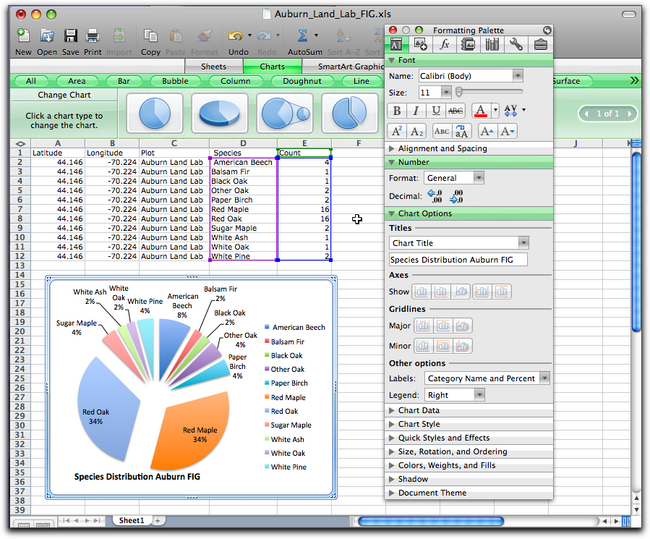This screenshot has height=539, width=650.
Task: Click the Print toolbar icon
Action: (93, 37)
